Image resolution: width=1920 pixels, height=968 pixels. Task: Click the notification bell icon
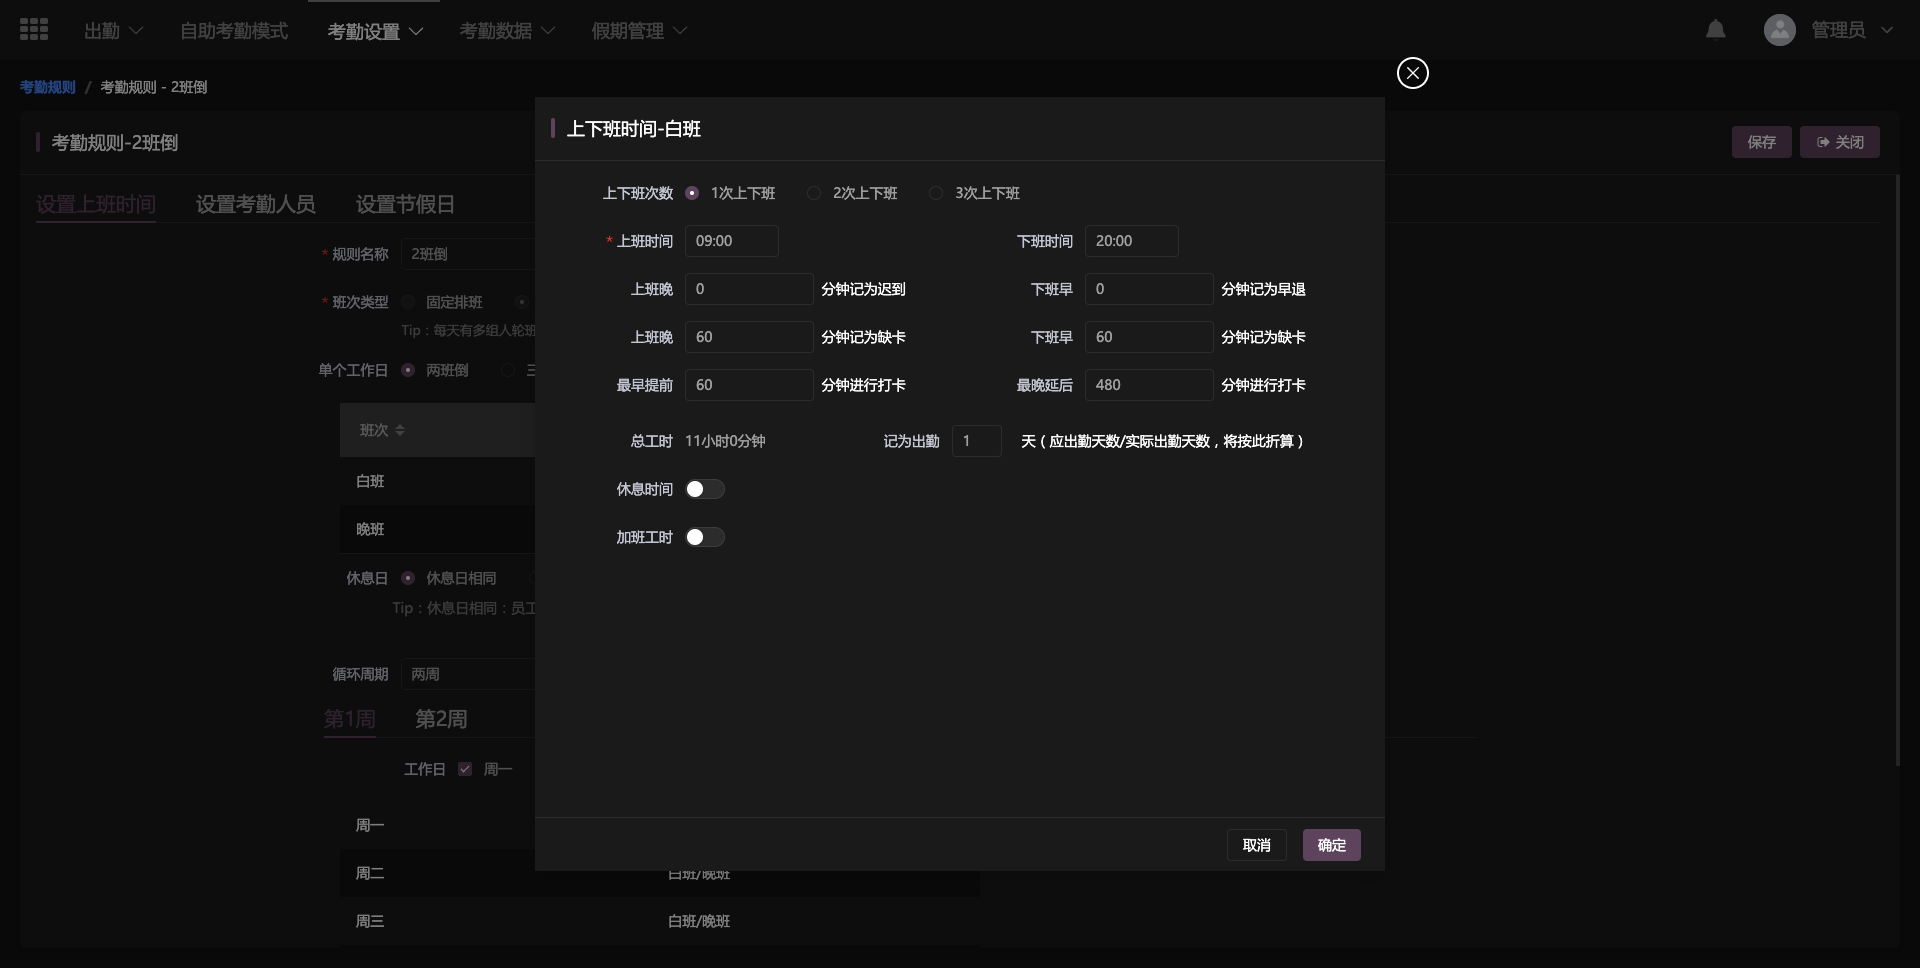coord(1715,30)
